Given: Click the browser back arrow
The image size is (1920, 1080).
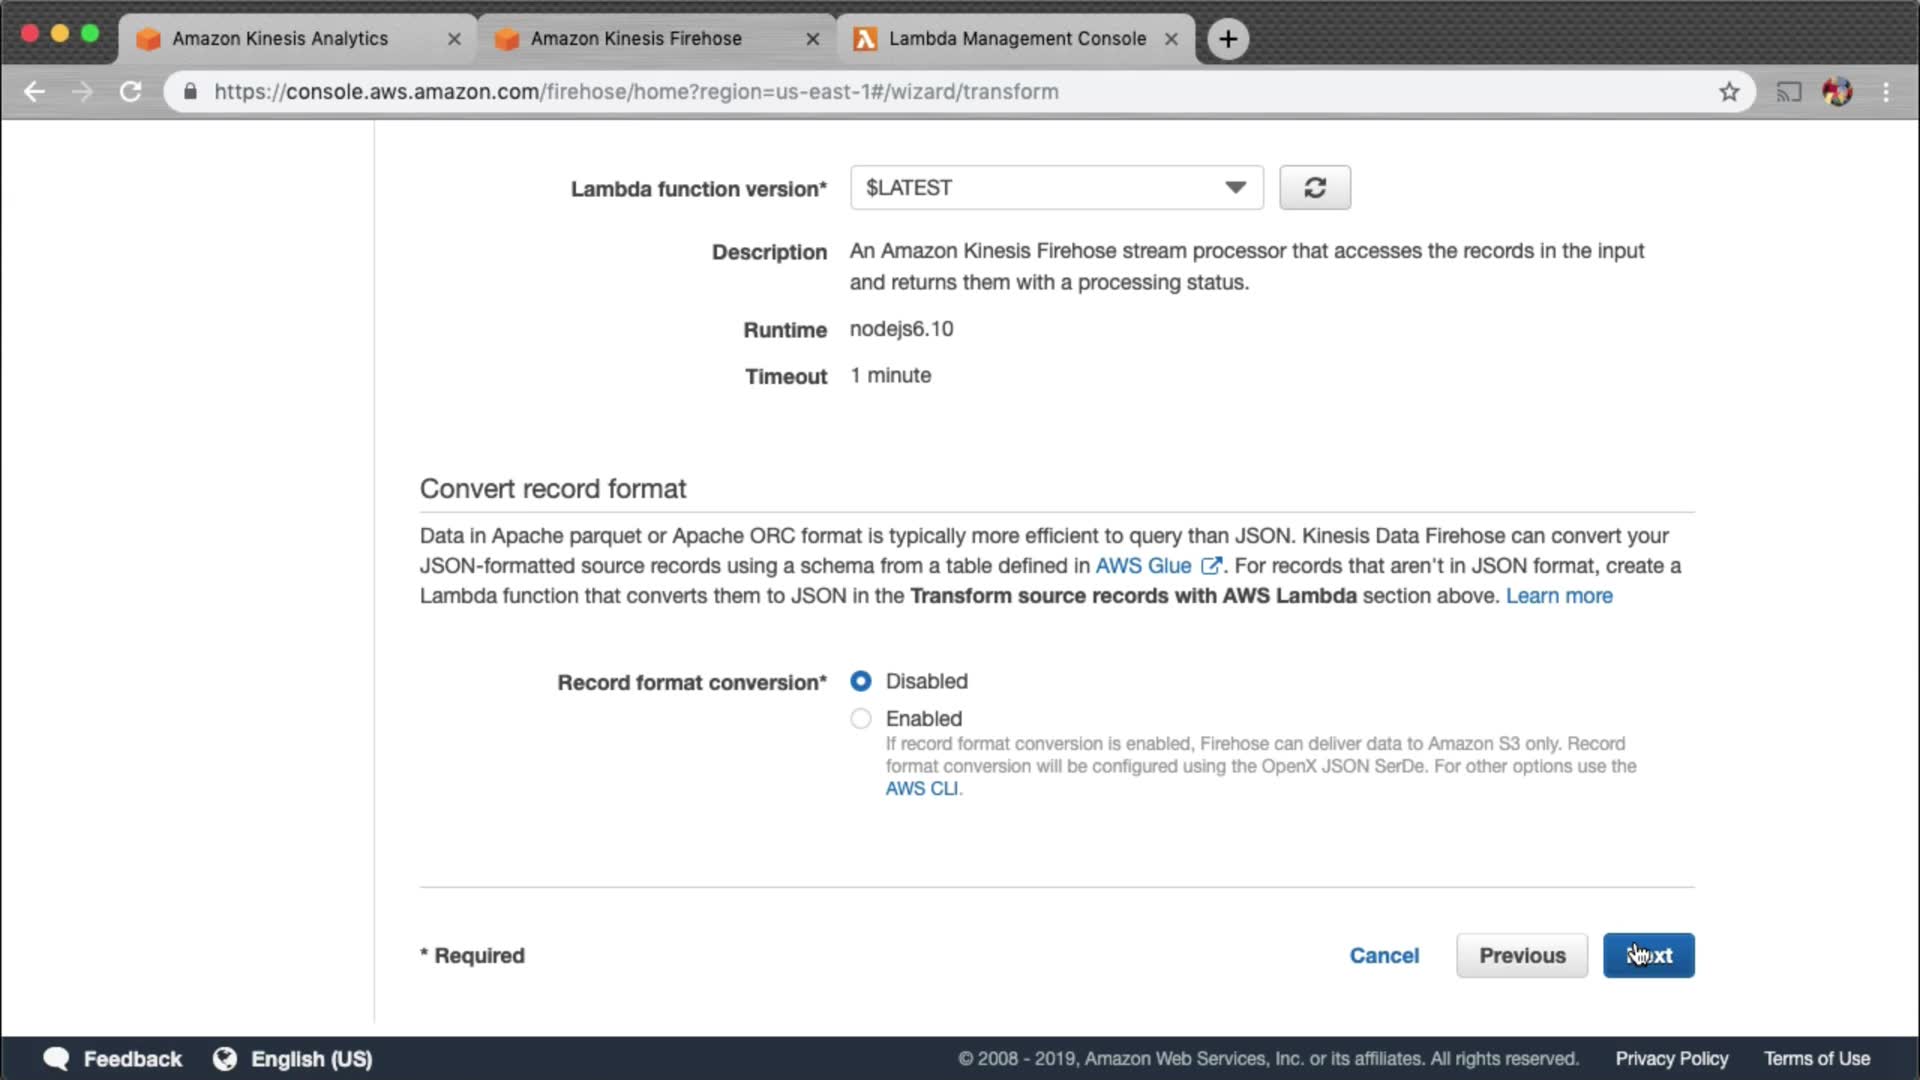Looking at the screenshot, I should click(35, 92).
